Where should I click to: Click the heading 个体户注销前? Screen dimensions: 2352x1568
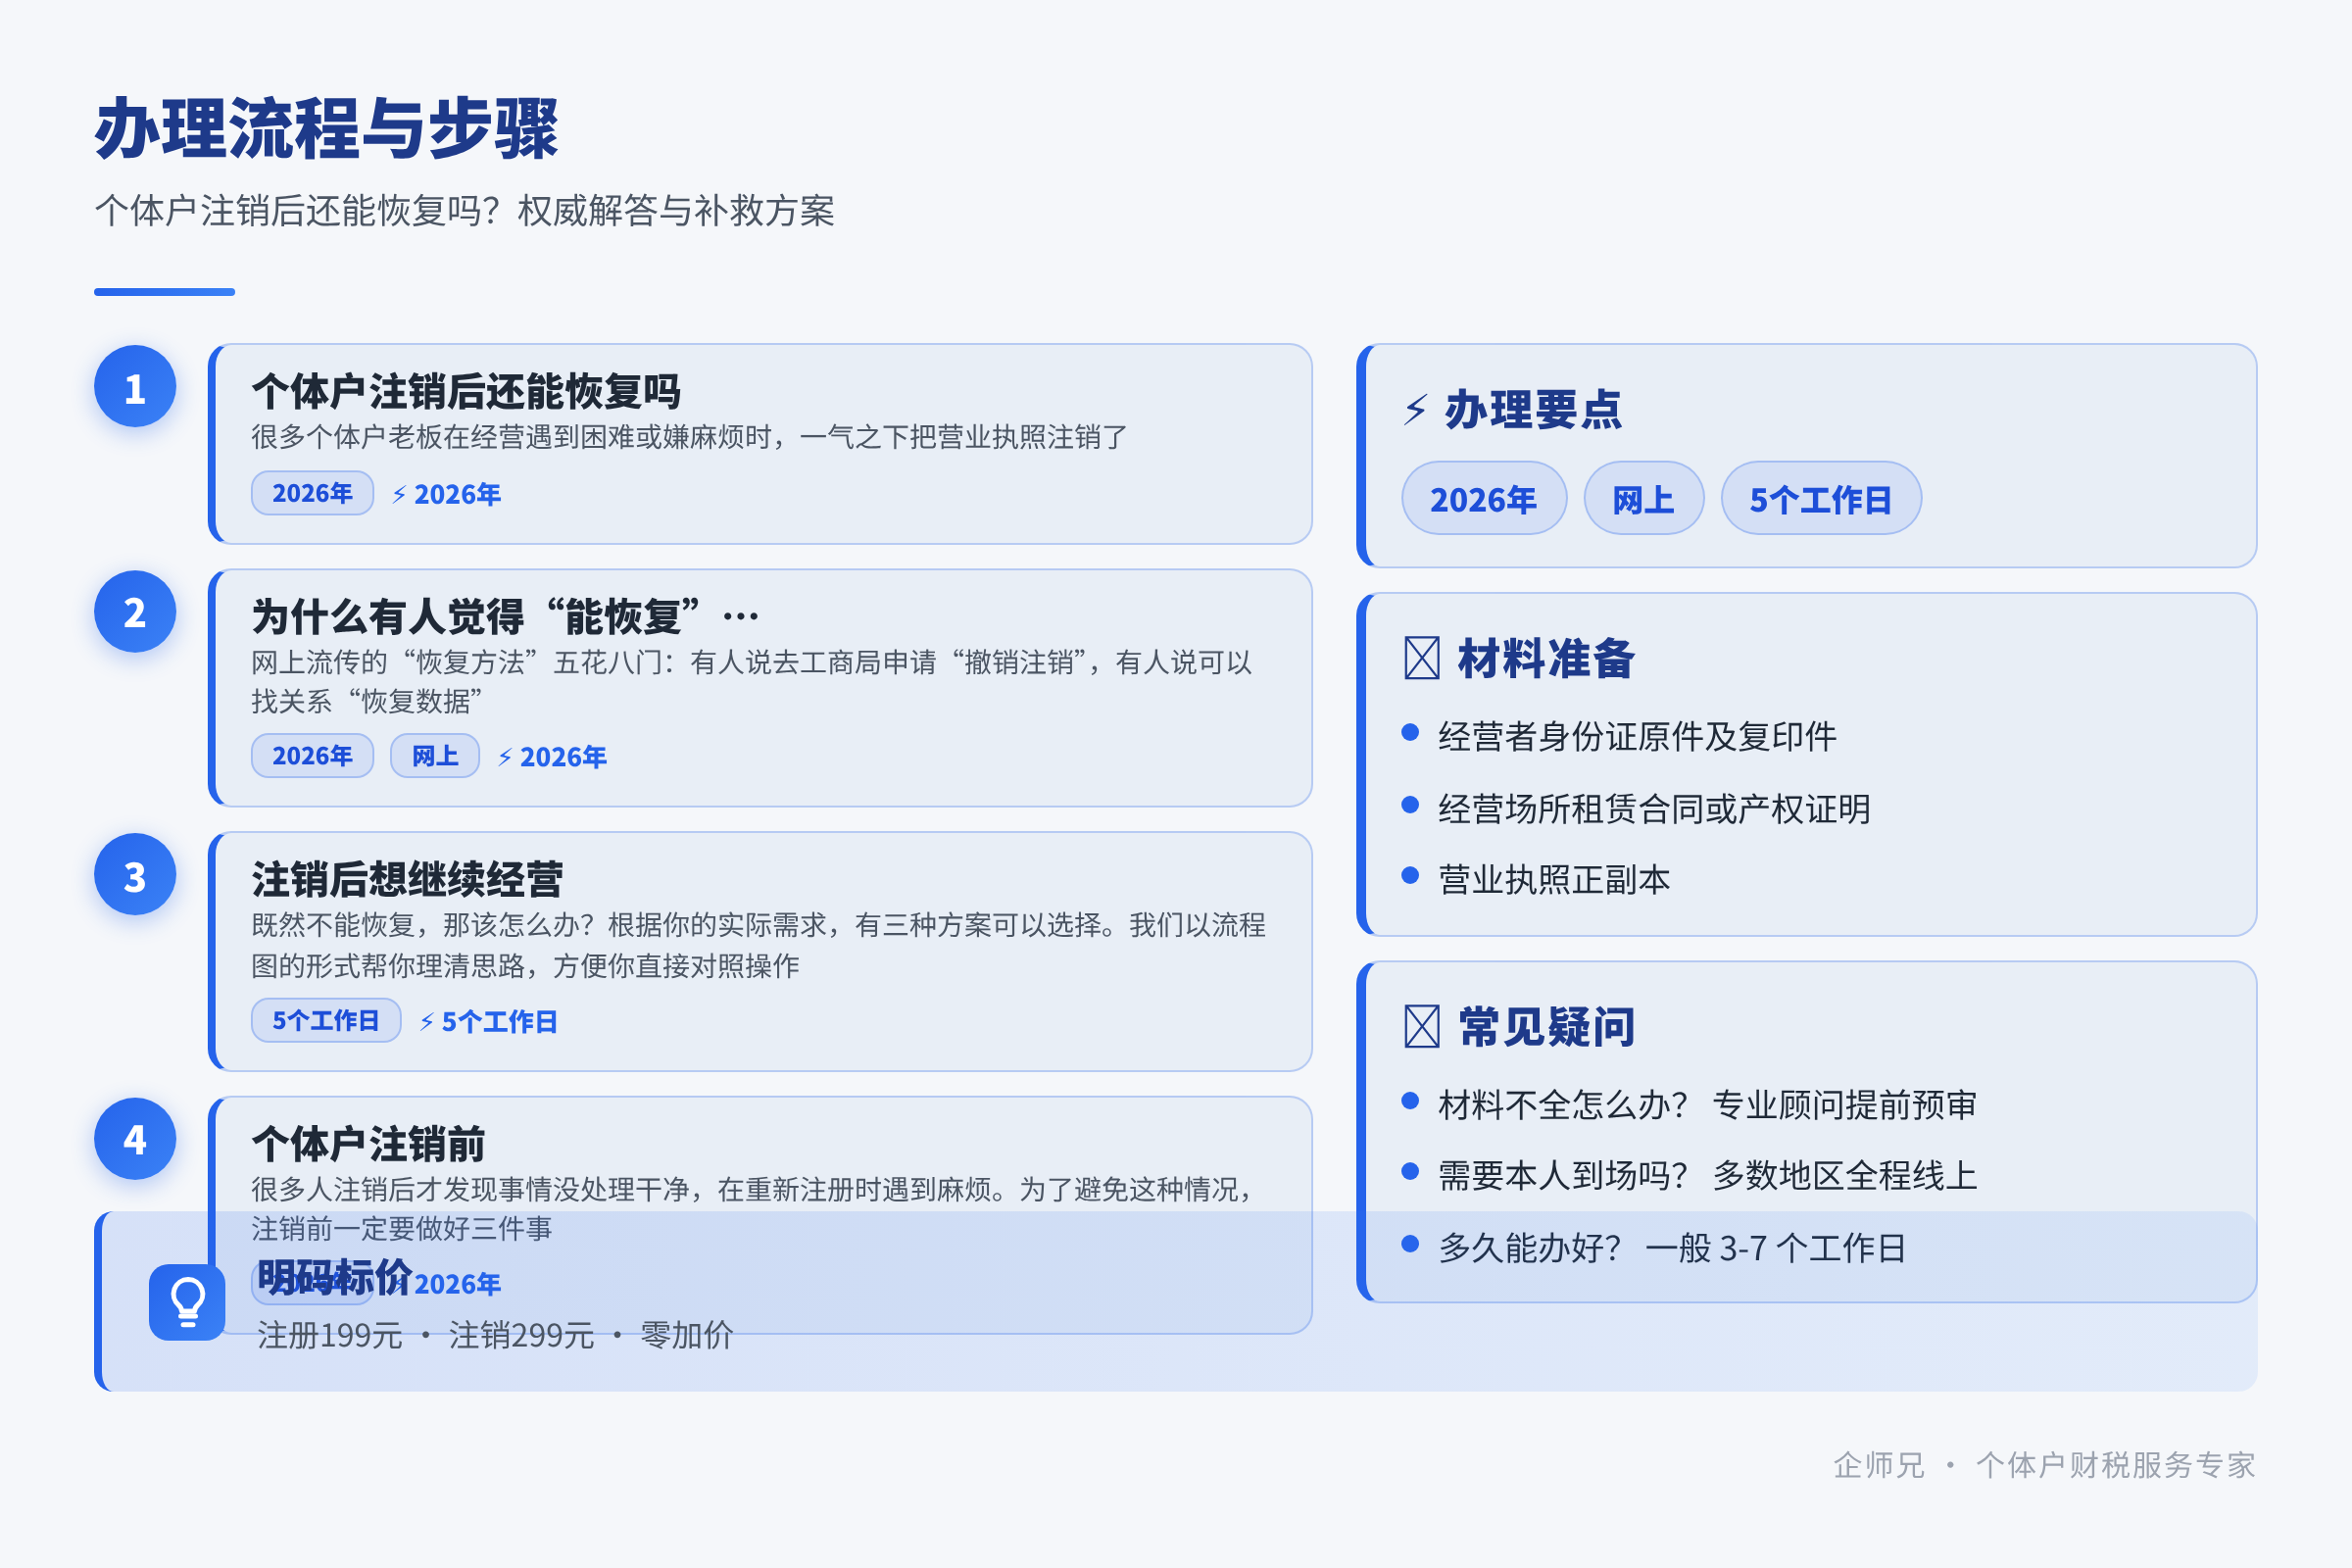[368, 1143]
